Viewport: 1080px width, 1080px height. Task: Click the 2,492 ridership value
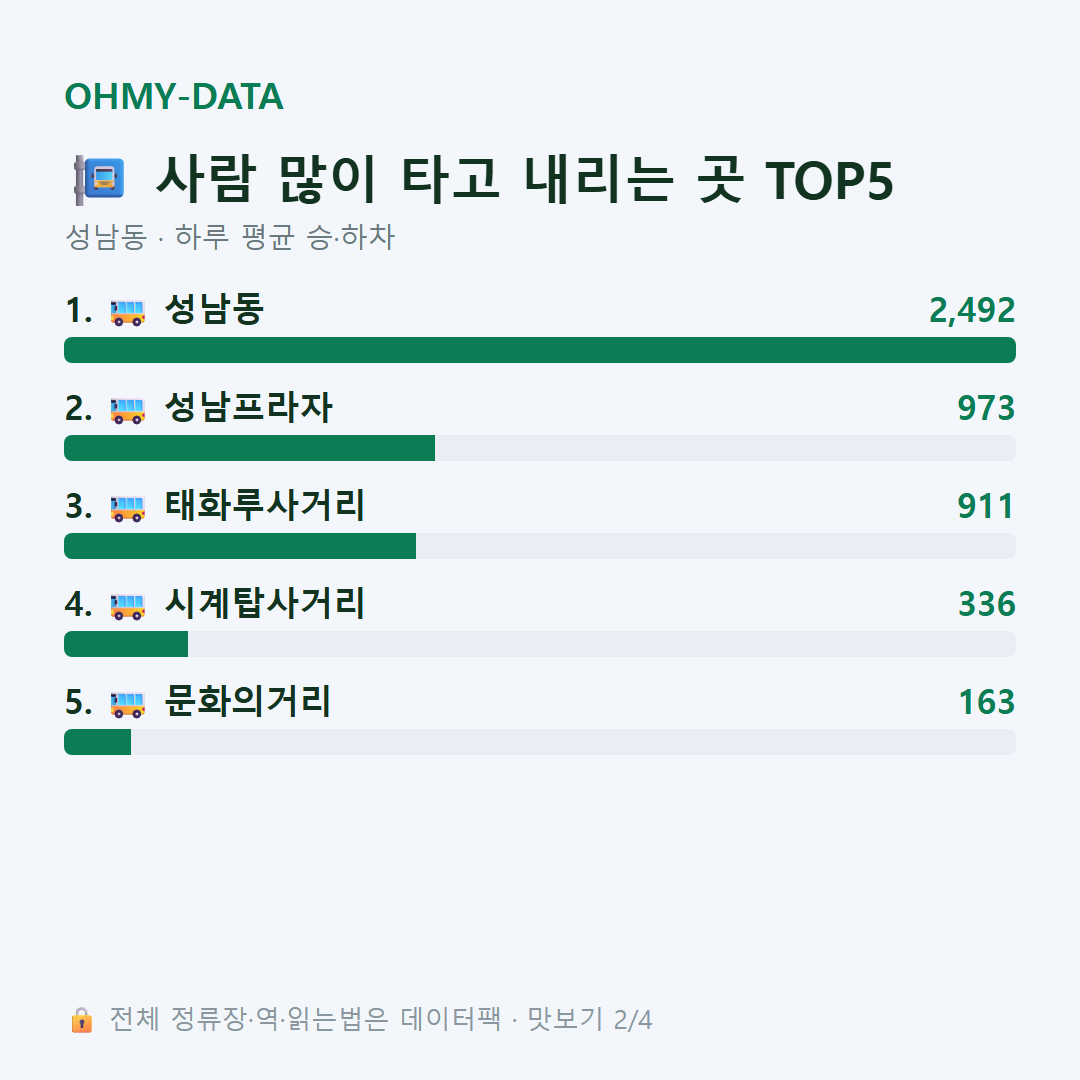(x=972, y=310)
